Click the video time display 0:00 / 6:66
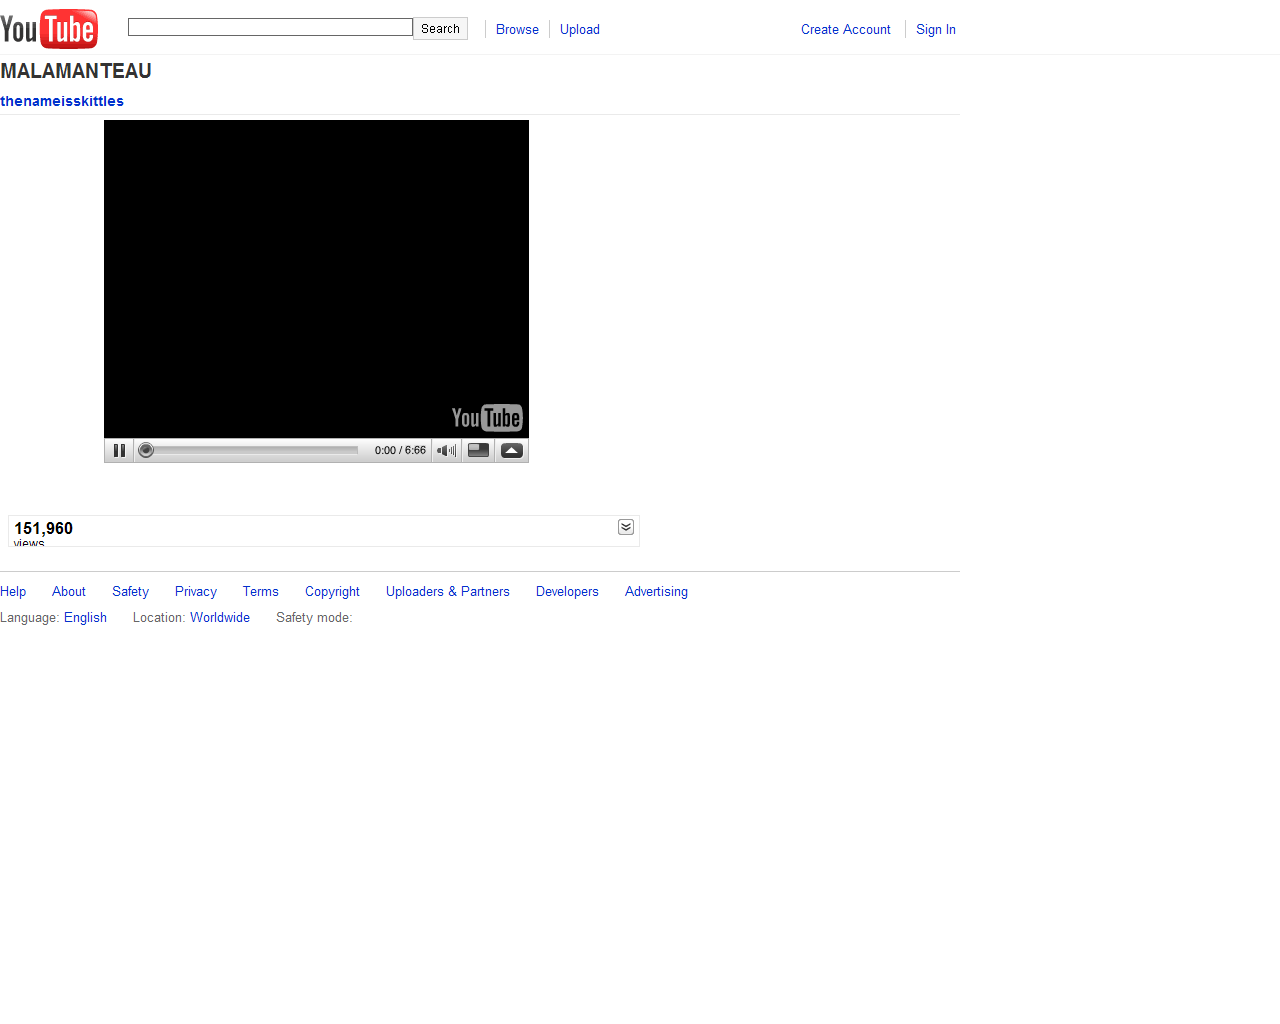Screen dimensions: 1280x1024 click(400, 450)
